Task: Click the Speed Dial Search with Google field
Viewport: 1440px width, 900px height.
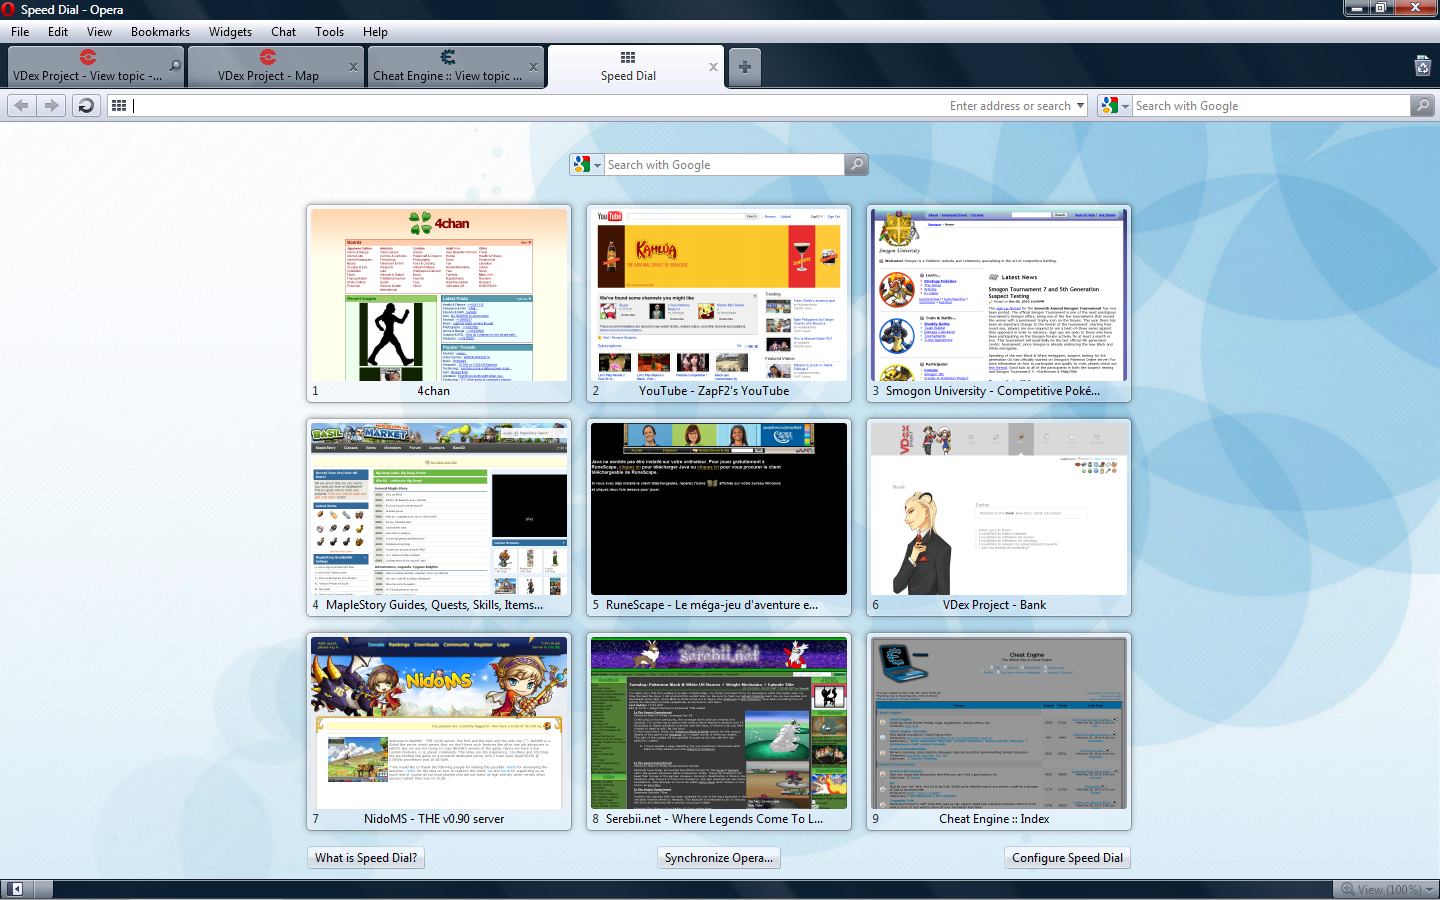Action: [724, 165]
